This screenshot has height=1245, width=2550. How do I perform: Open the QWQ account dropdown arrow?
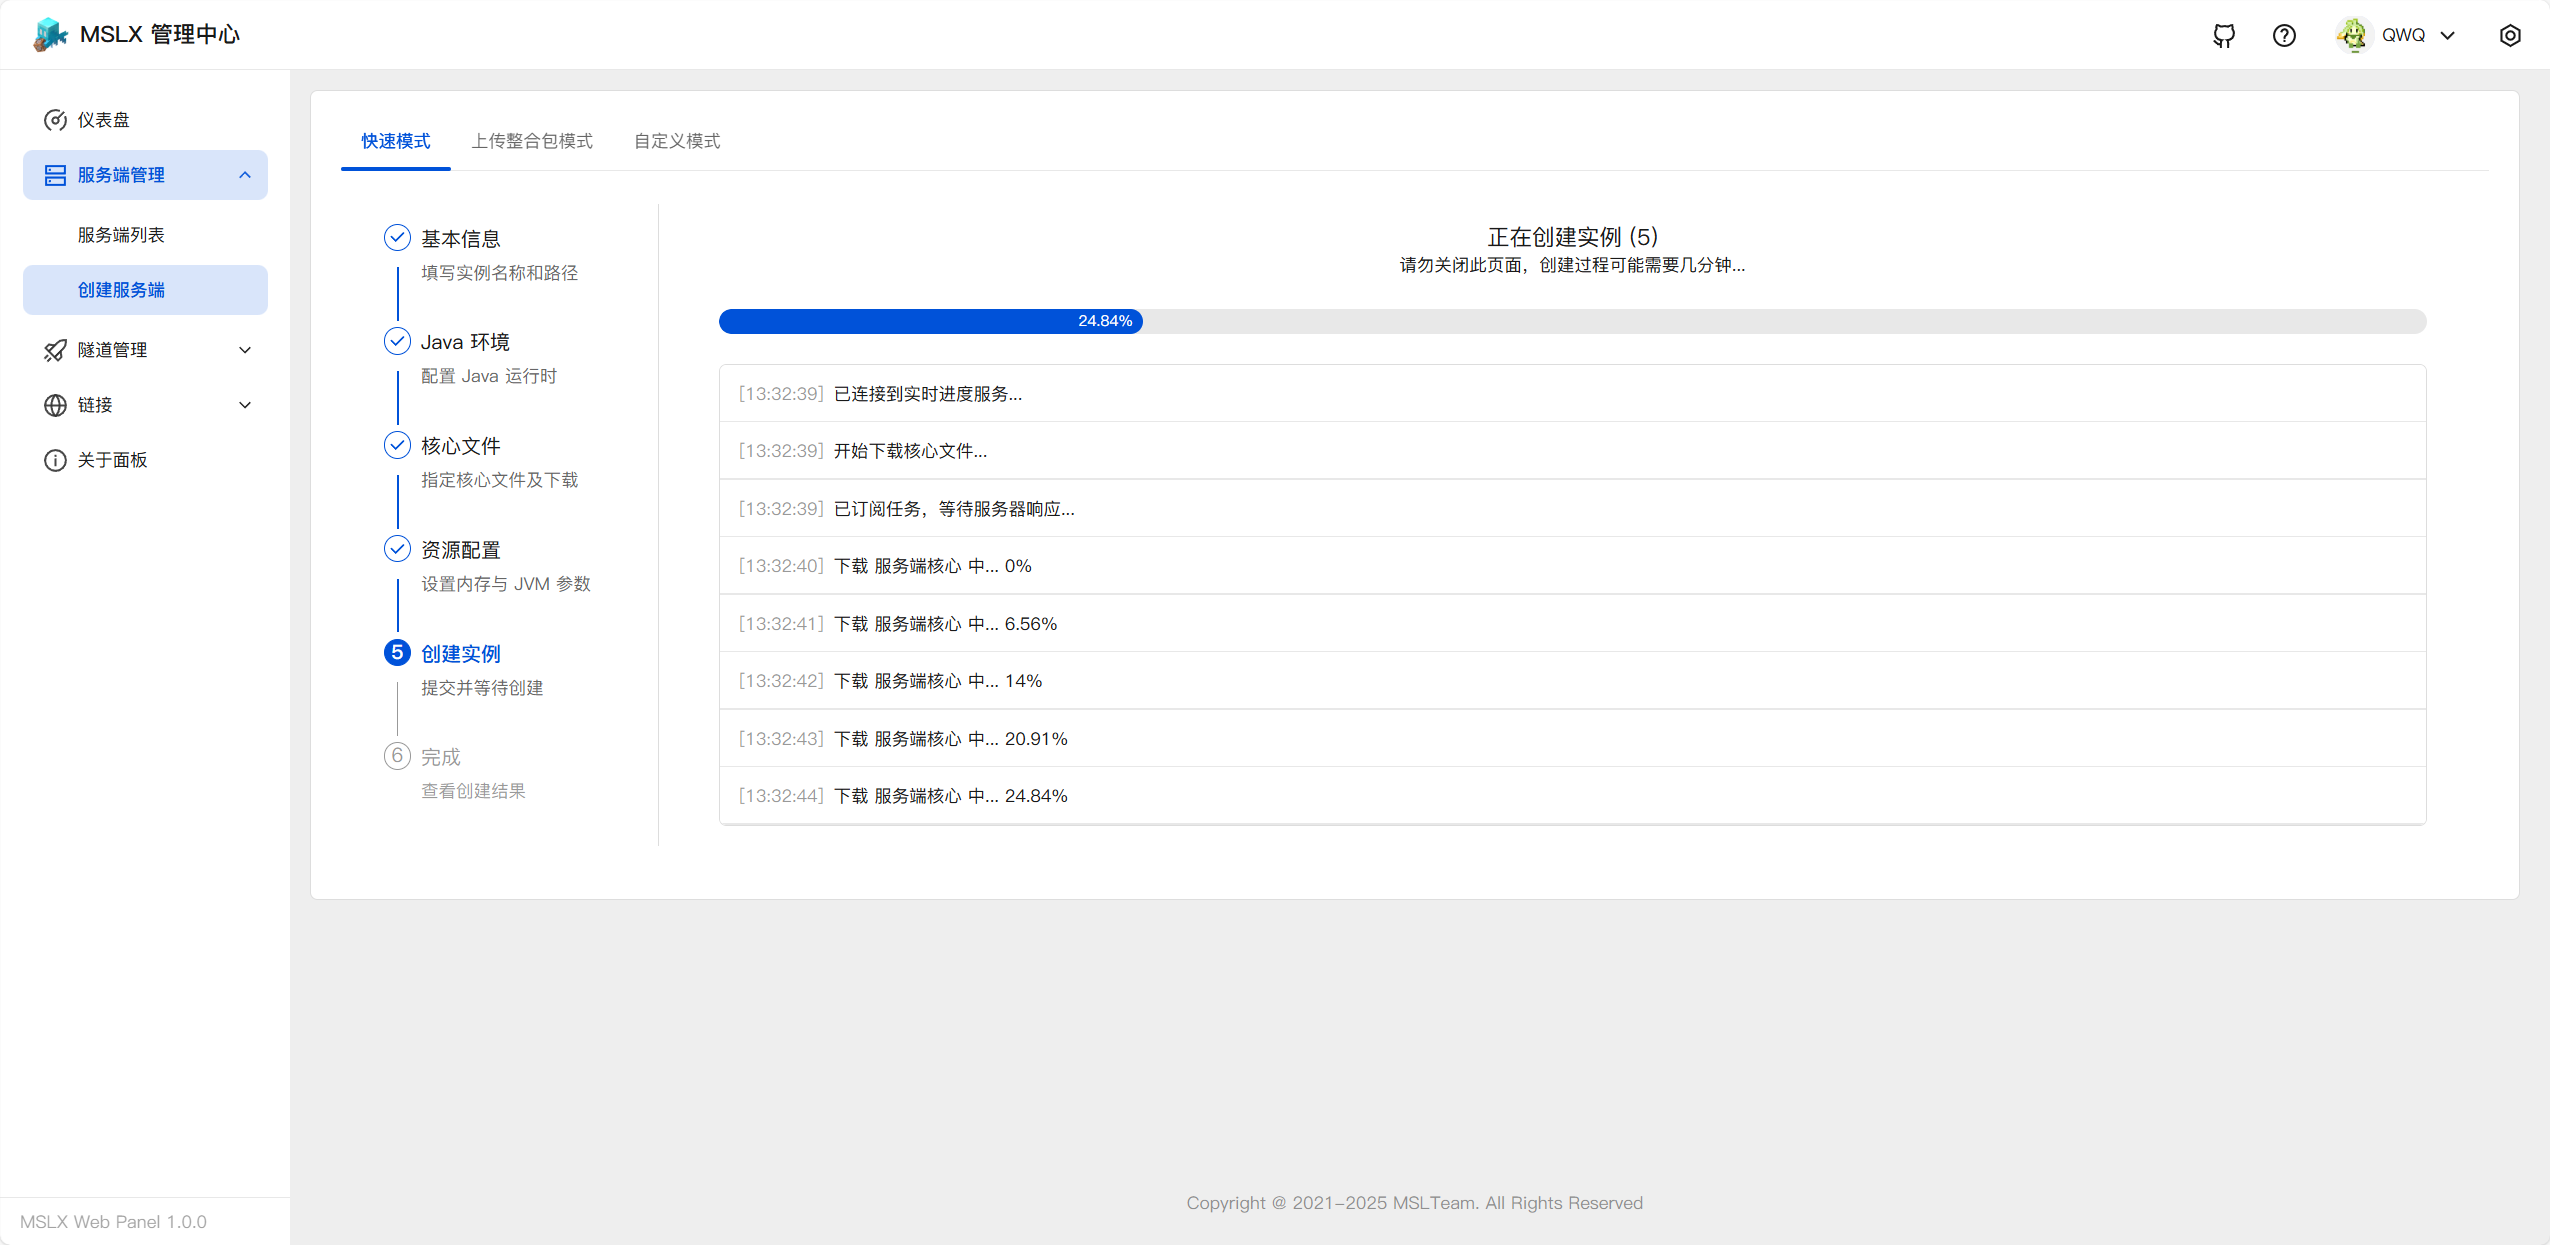click(x=2447, y=36)
